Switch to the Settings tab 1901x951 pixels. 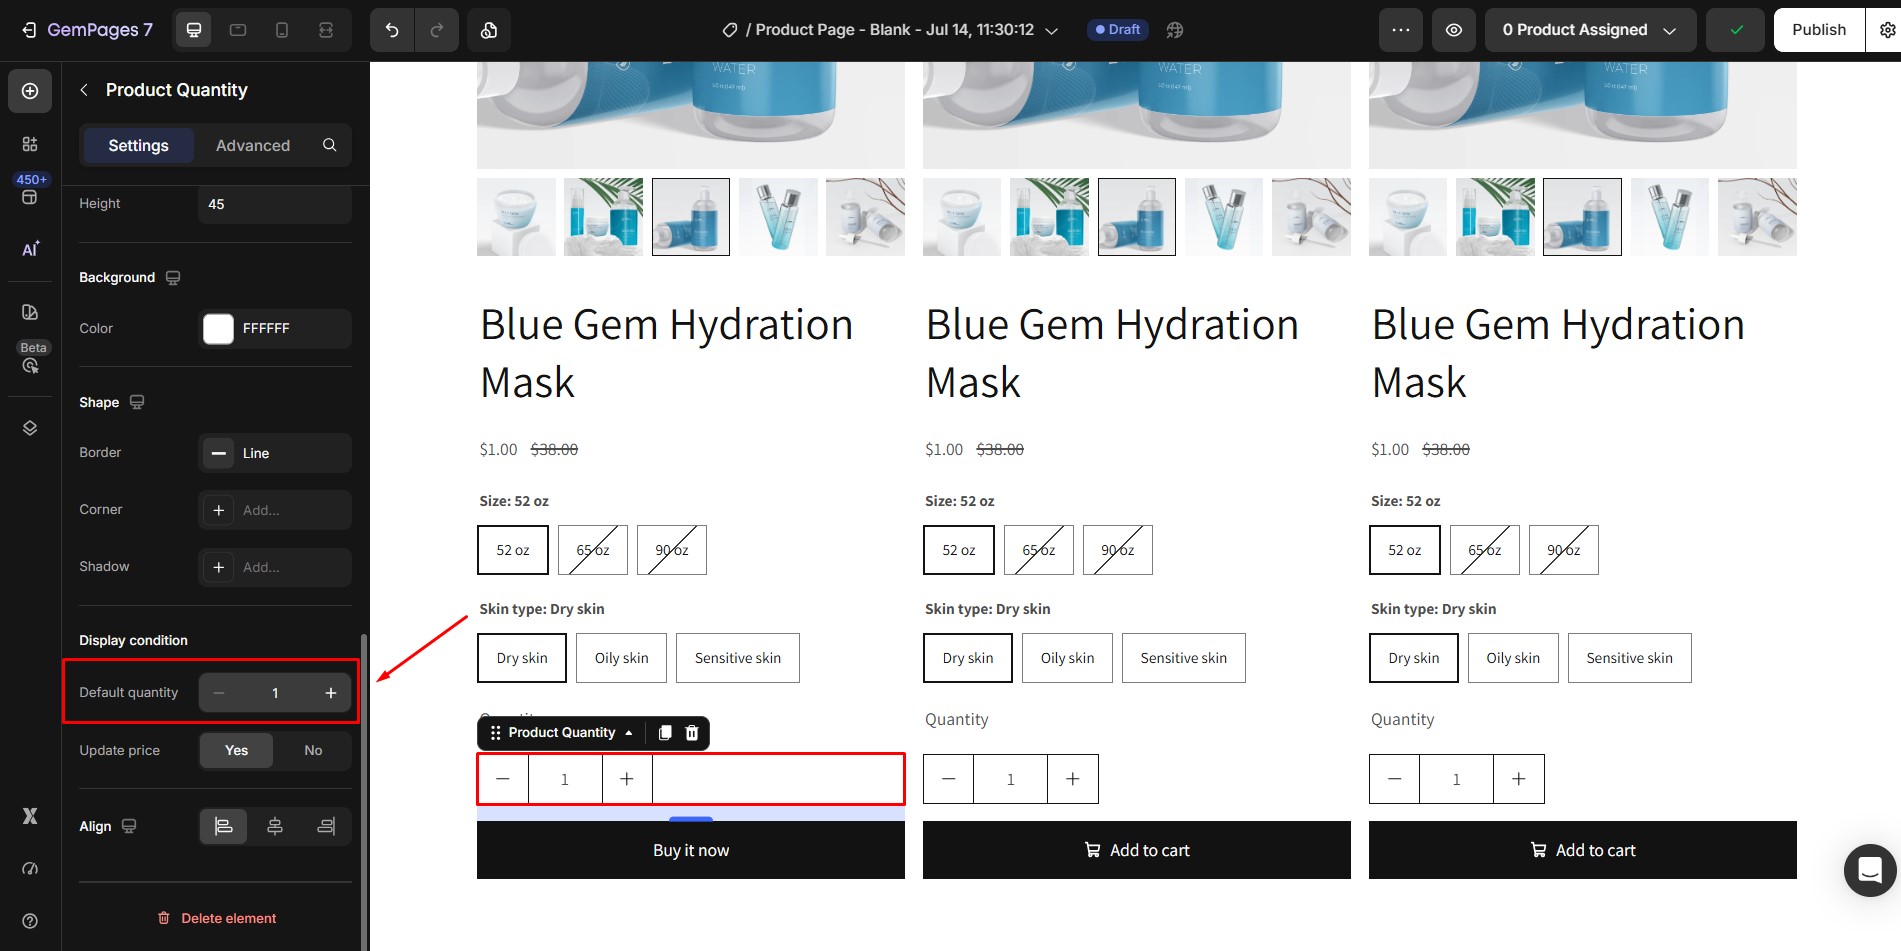[138, 145]
